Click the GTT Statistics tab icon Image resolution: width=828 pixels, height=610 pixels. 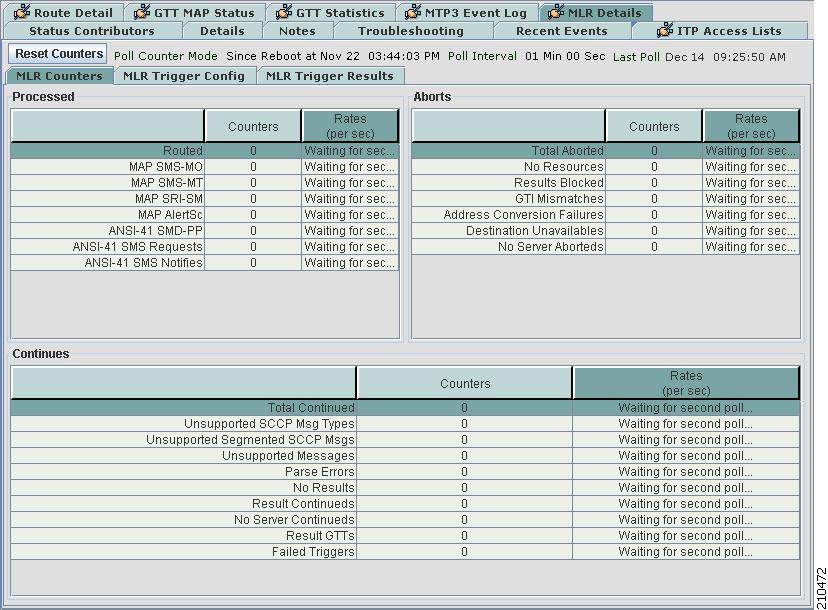284,12
